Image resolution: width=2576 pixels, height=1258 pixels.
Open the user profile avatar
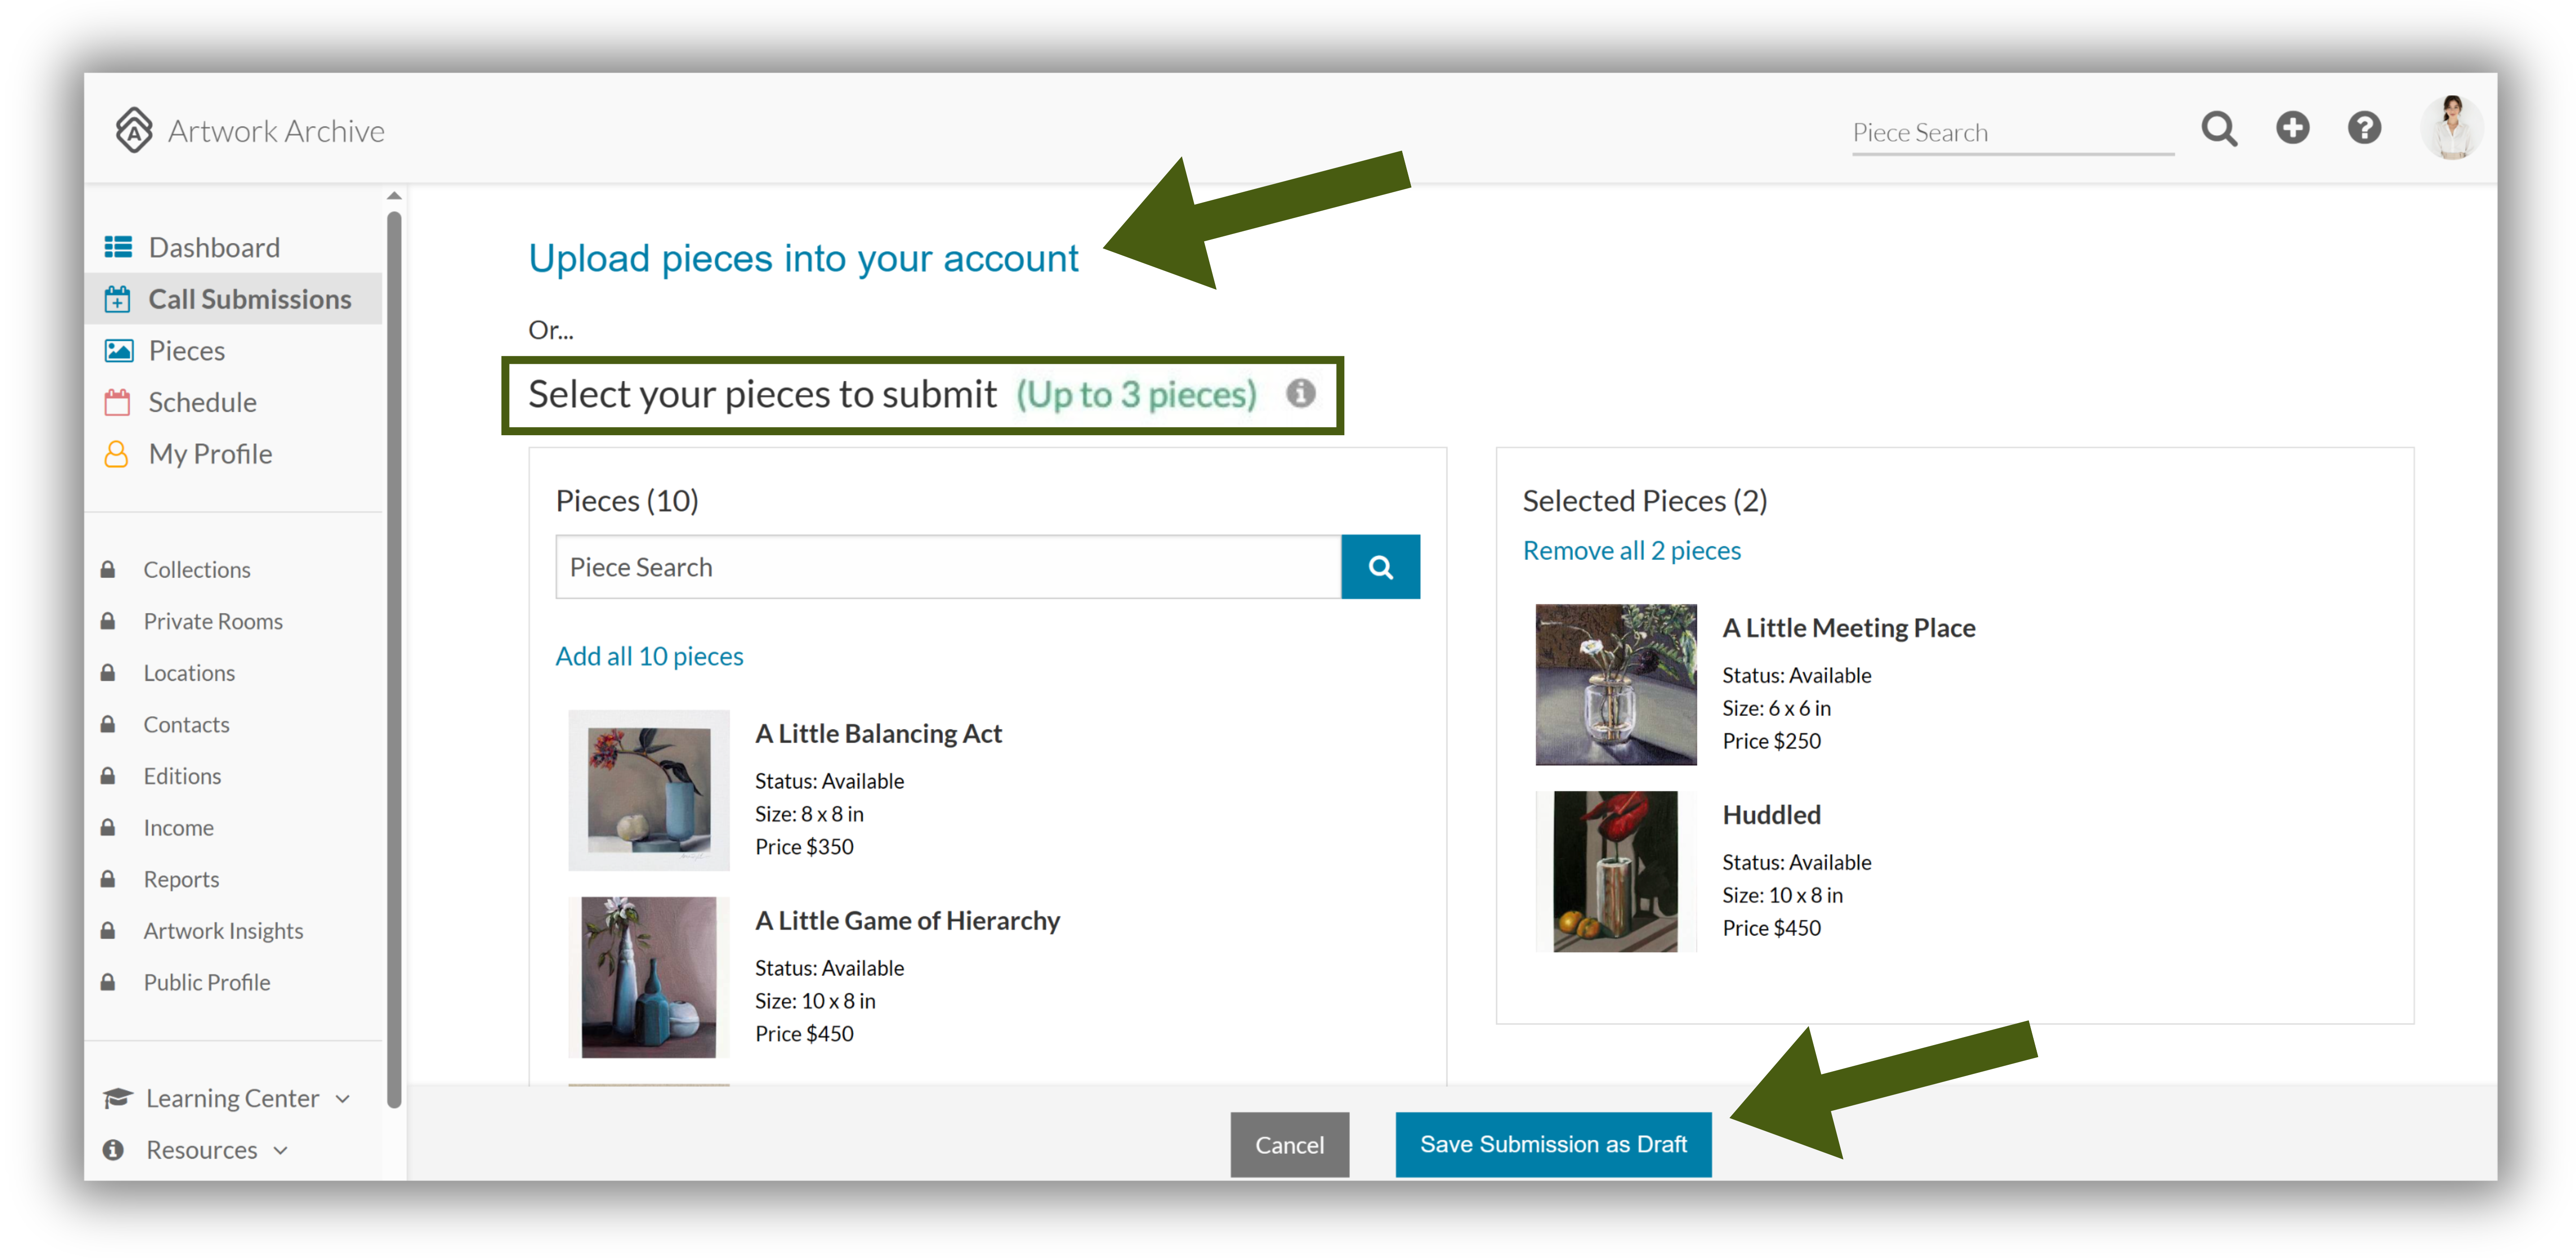click(2451, 128)
